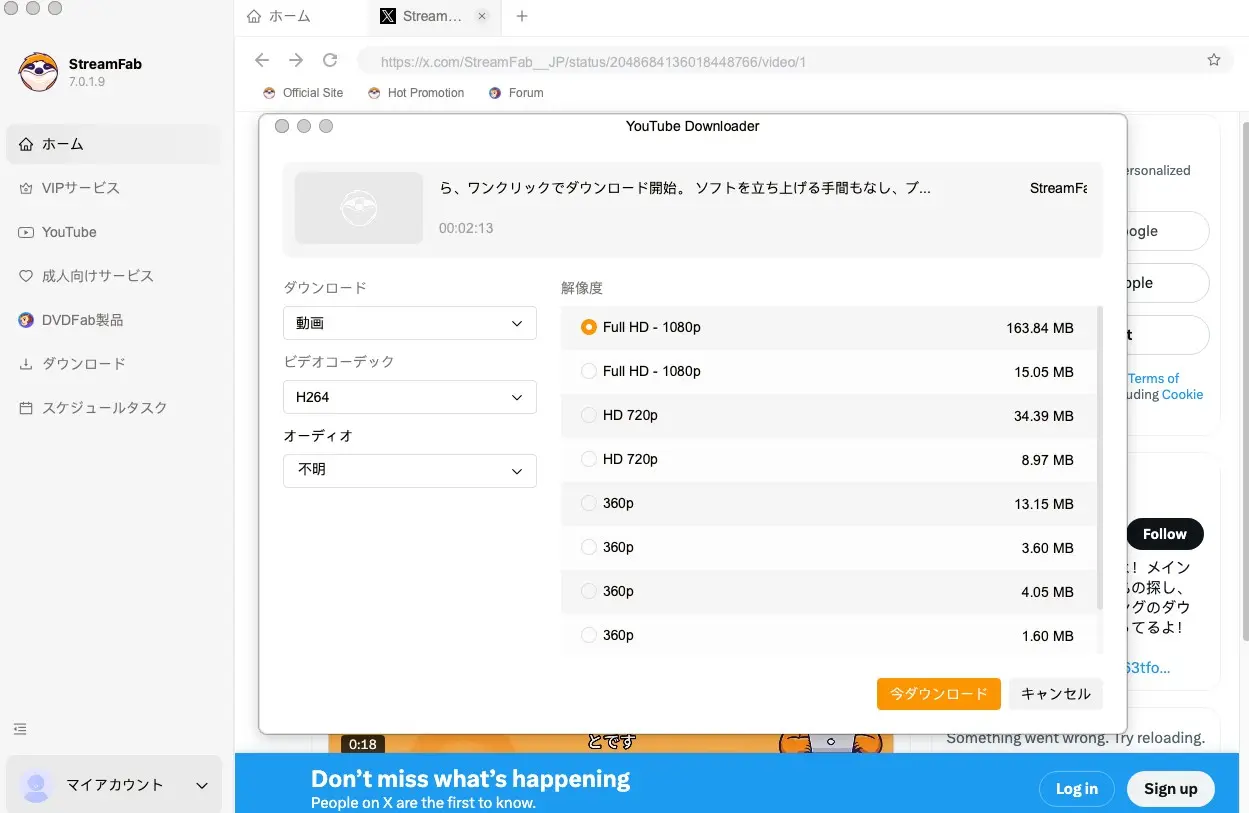
Task: Open the Terms of link
Action: (1153, 378)
